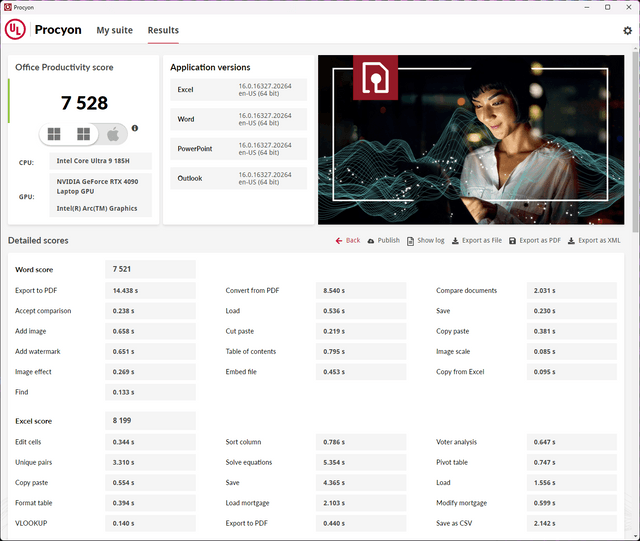This screenshot has width=640, height=541.
Task: Click the Back link text
Action: pyautogui.click(x=353, y=240)
